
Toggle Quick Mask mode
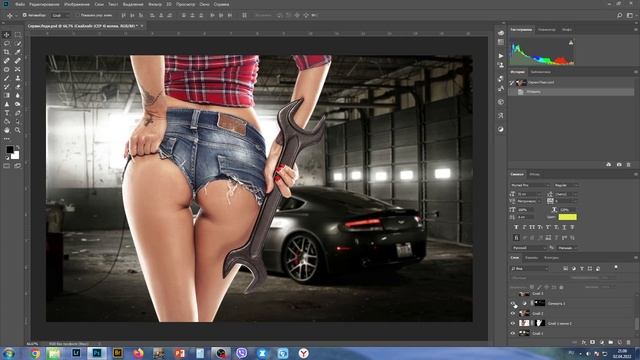point(7,166)
